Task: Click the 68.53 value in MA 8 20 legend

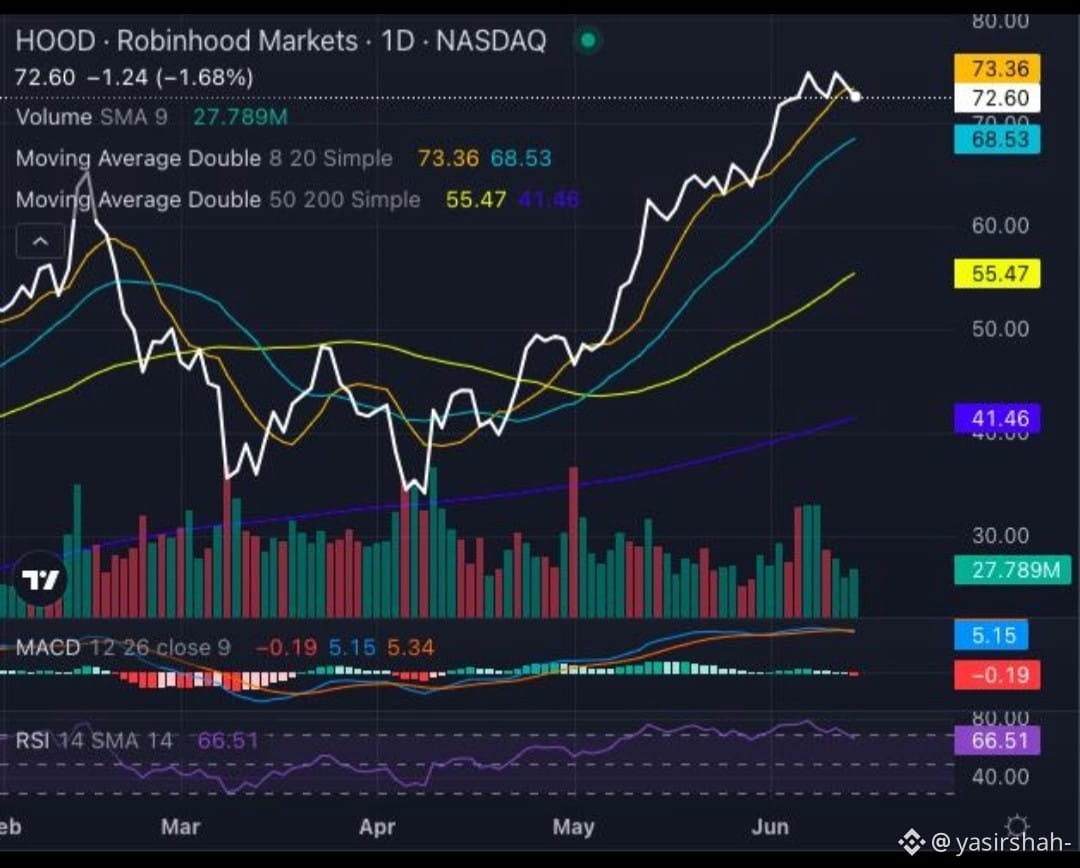Action: click(521, 158)
